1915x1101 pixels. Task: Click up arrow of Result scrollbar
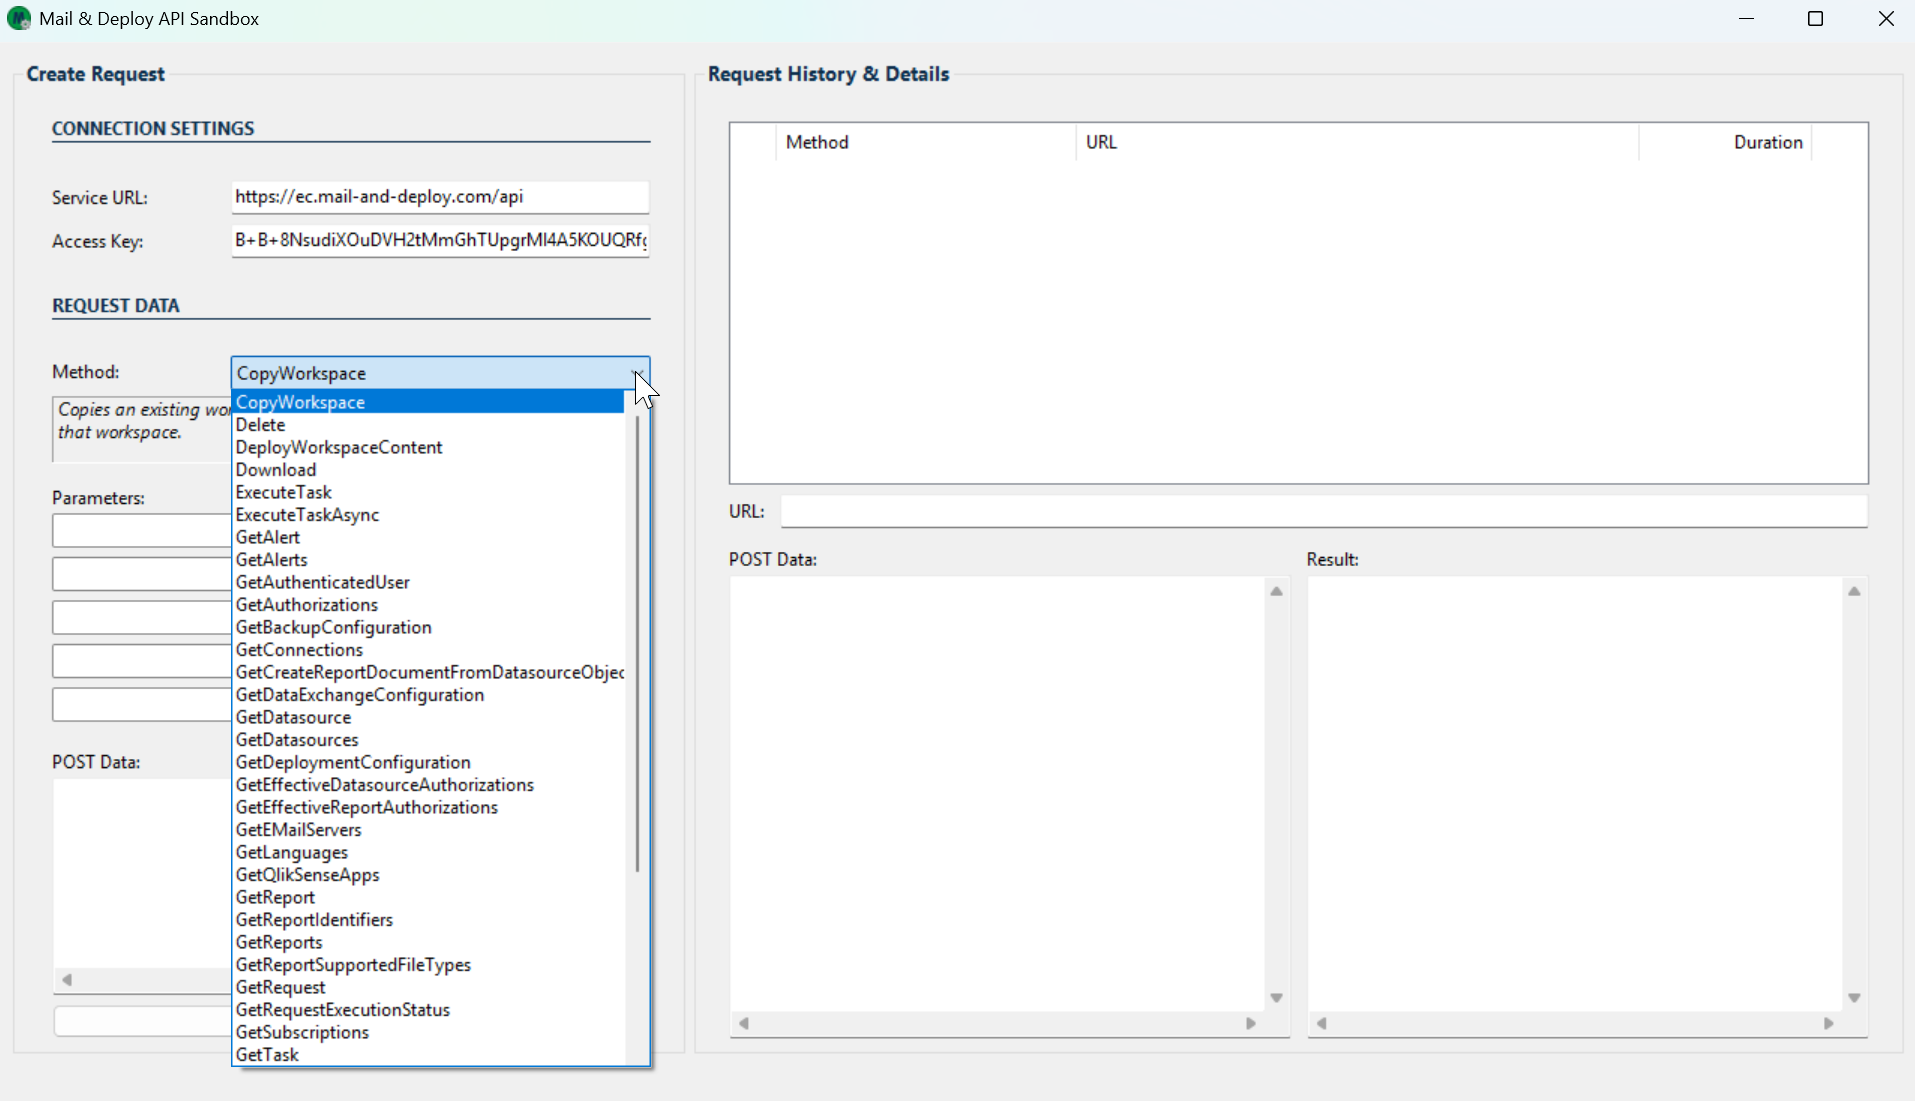(x=1854, y=591)
